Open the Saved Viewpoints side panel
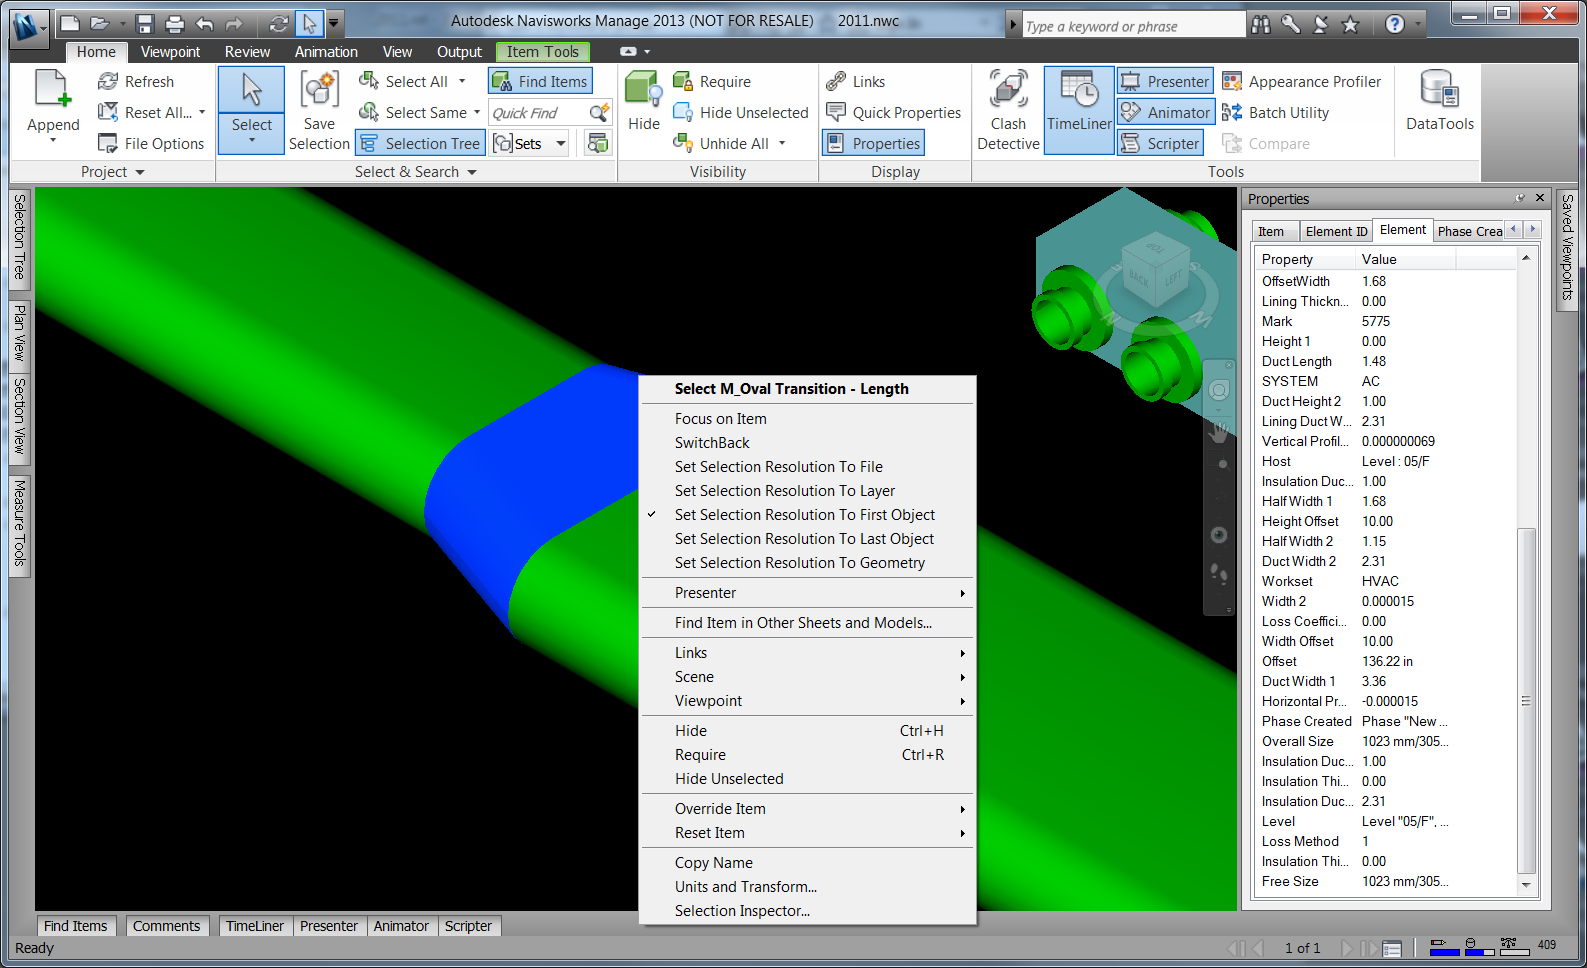 1567,249
